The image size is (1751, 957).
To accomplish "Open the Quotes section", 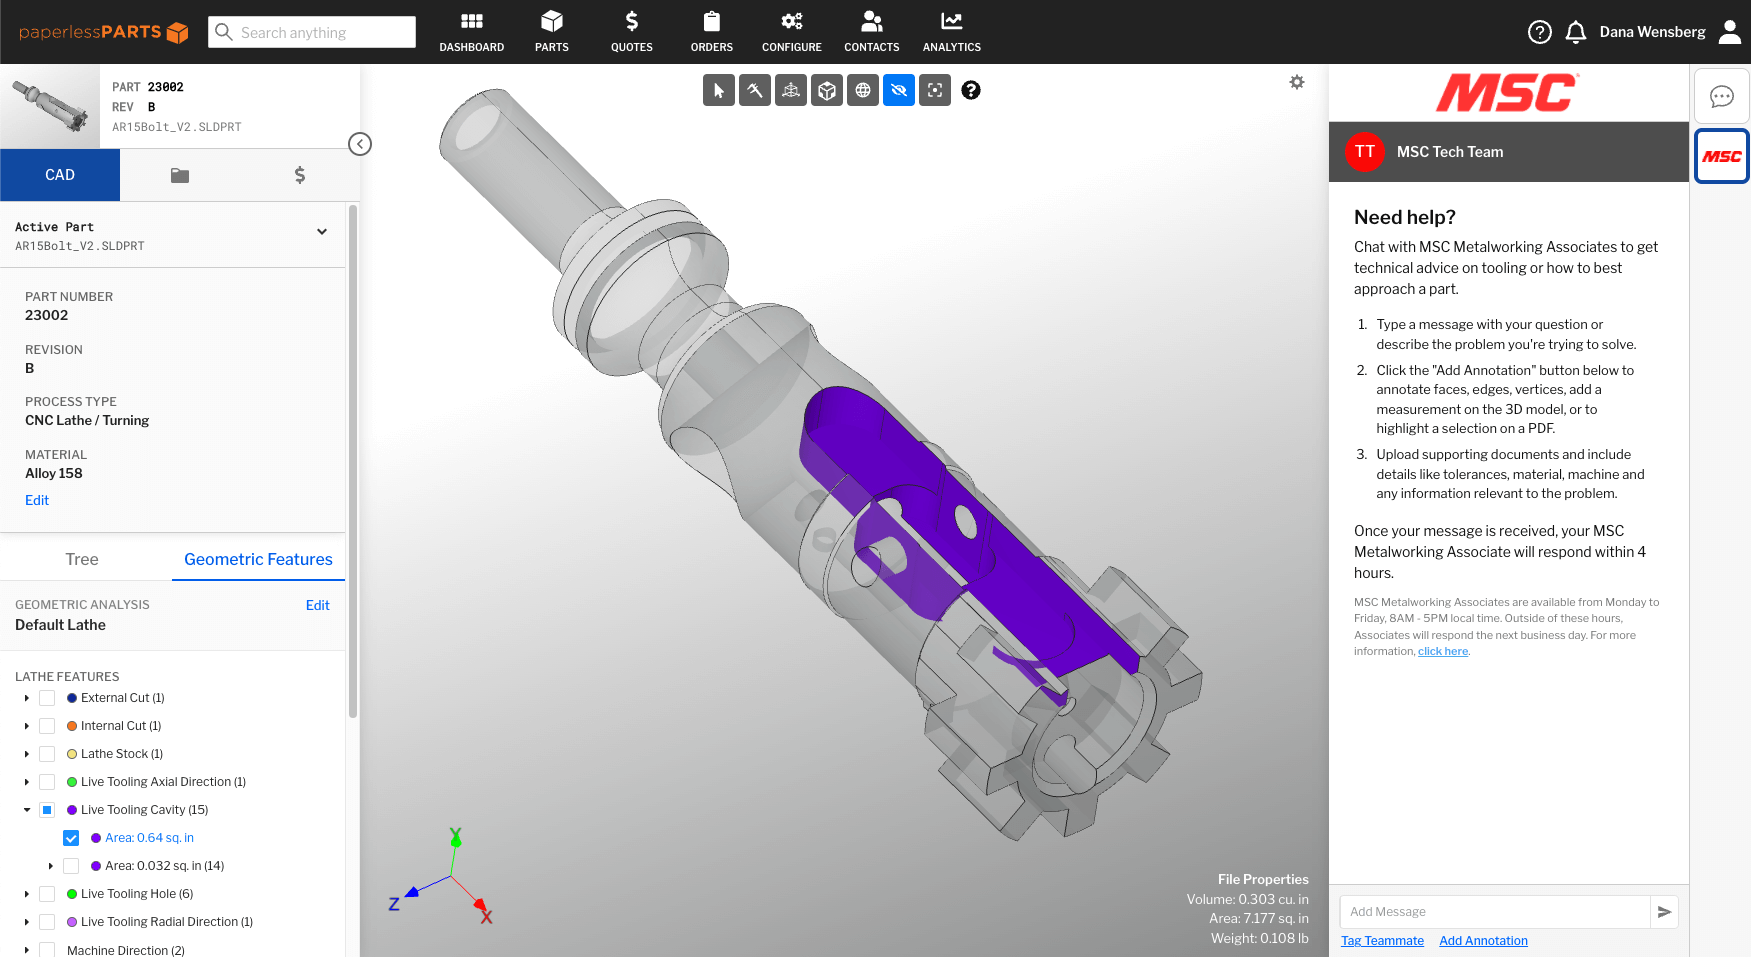I will point(632,32).
